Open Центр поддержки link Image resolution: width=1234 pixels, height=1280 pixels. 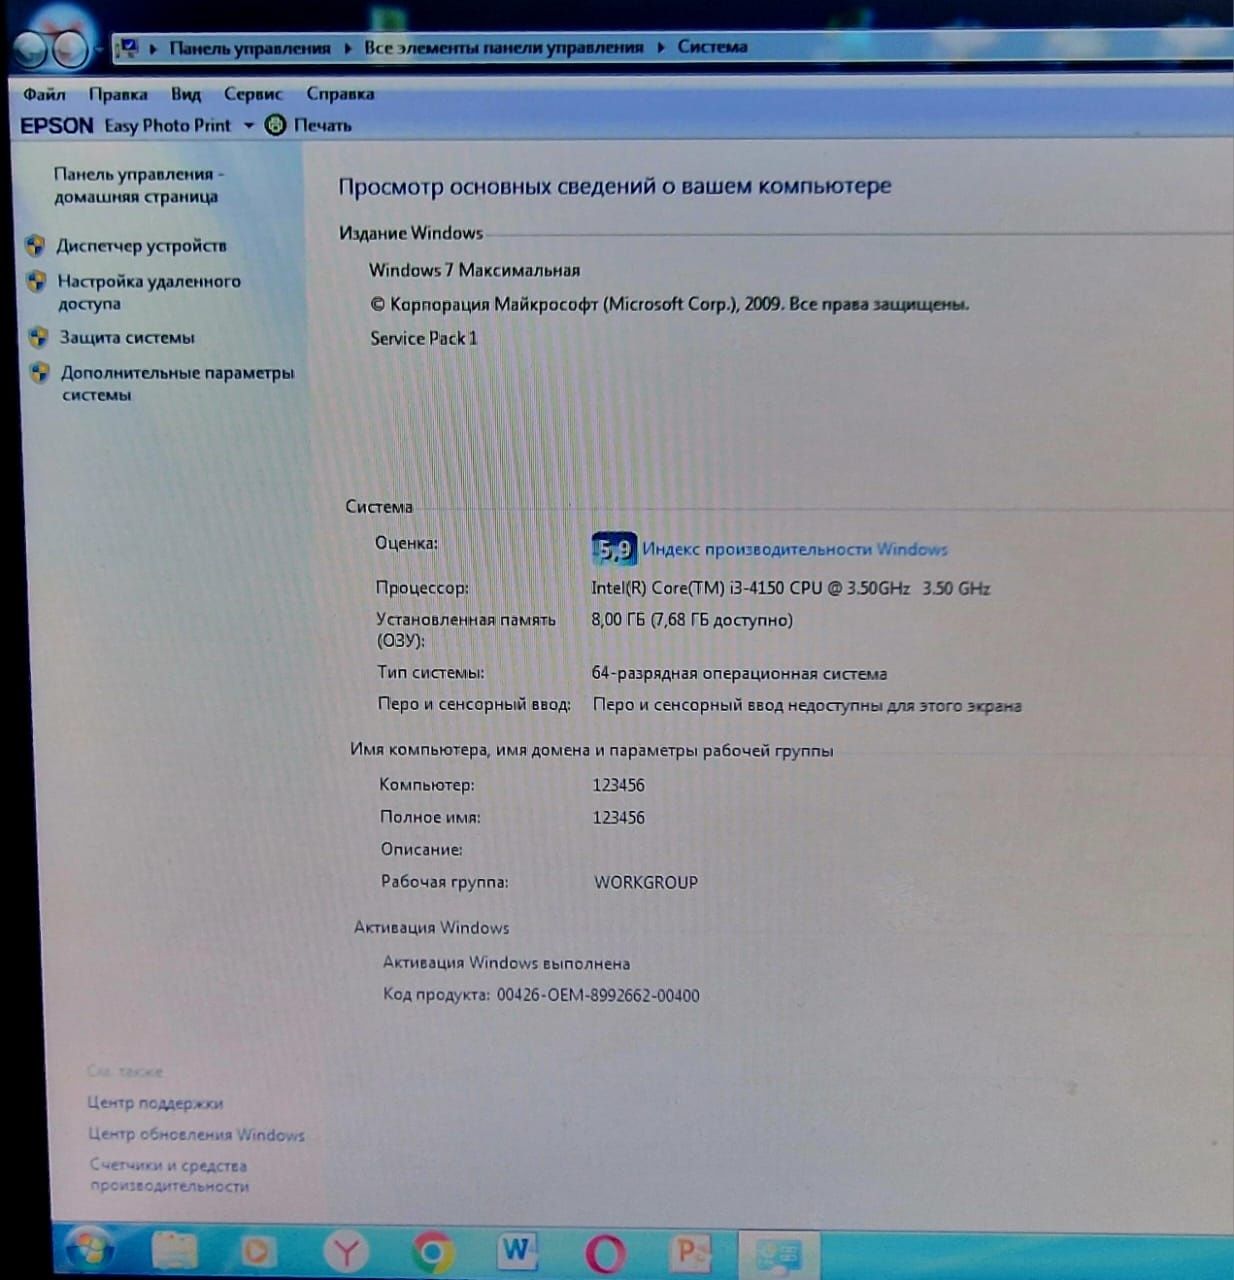pos(155,1103)
